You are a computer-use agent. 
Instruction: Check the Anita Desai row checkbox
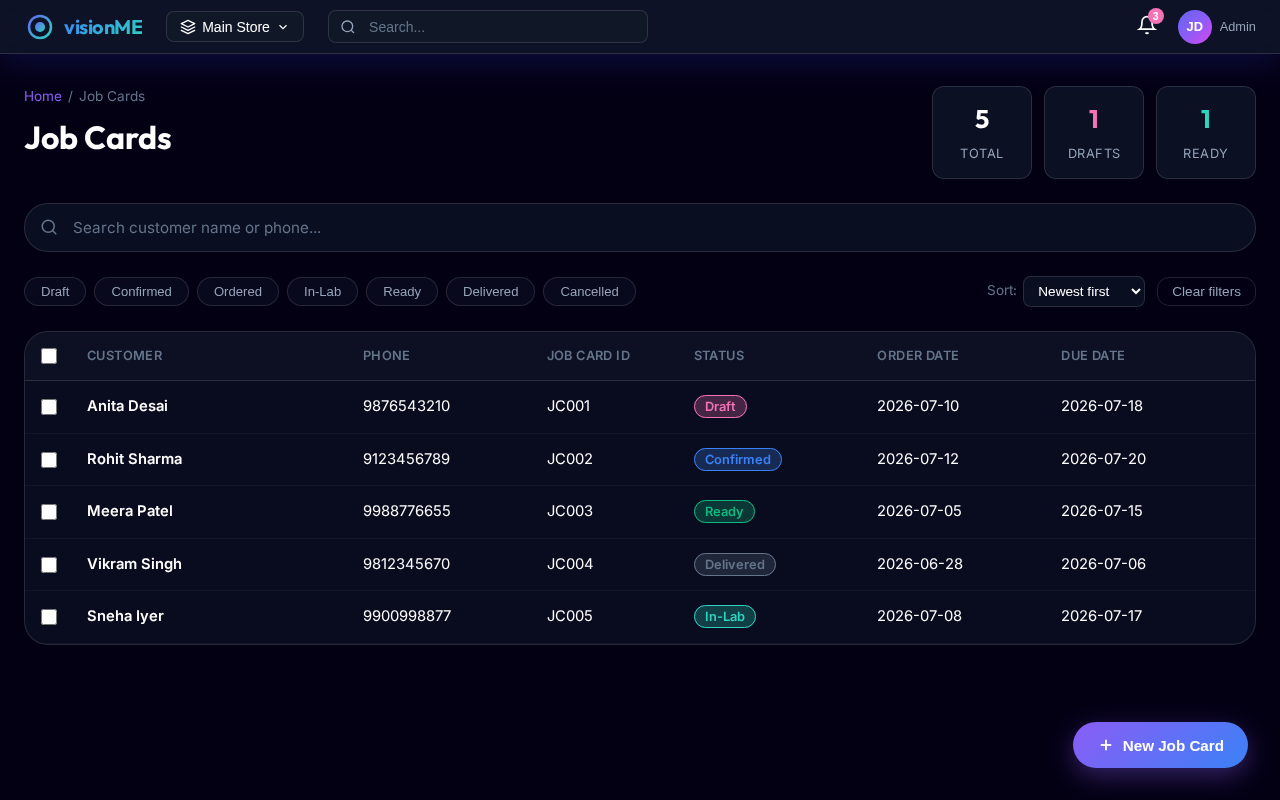[x=49, y=407]
